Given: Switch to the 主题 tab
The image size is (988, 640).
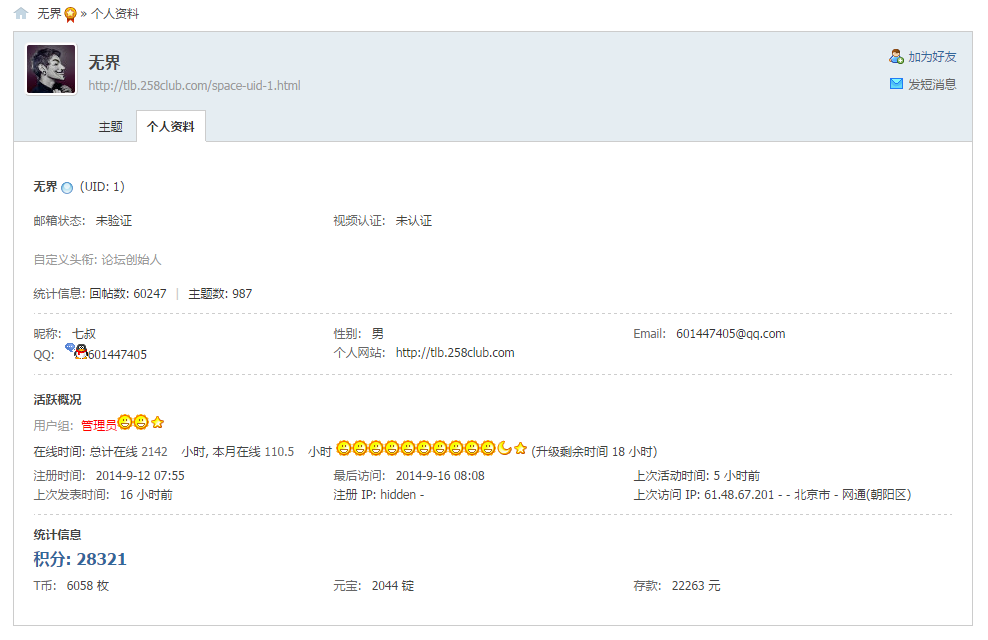Looking at the screenshot, I should click(x=110, y=127).
